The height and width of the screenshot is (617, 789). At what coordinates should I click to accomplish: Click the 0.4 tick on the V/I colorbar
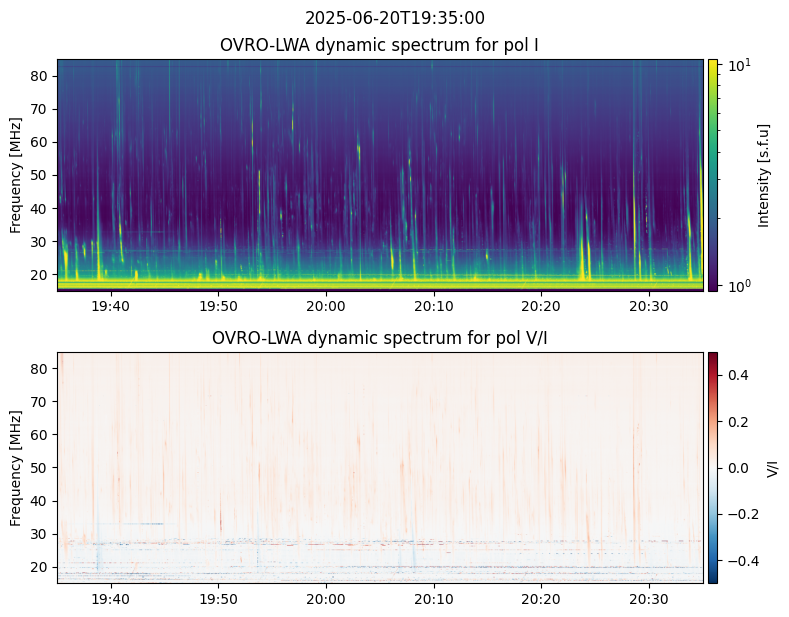tap(737, 375)
